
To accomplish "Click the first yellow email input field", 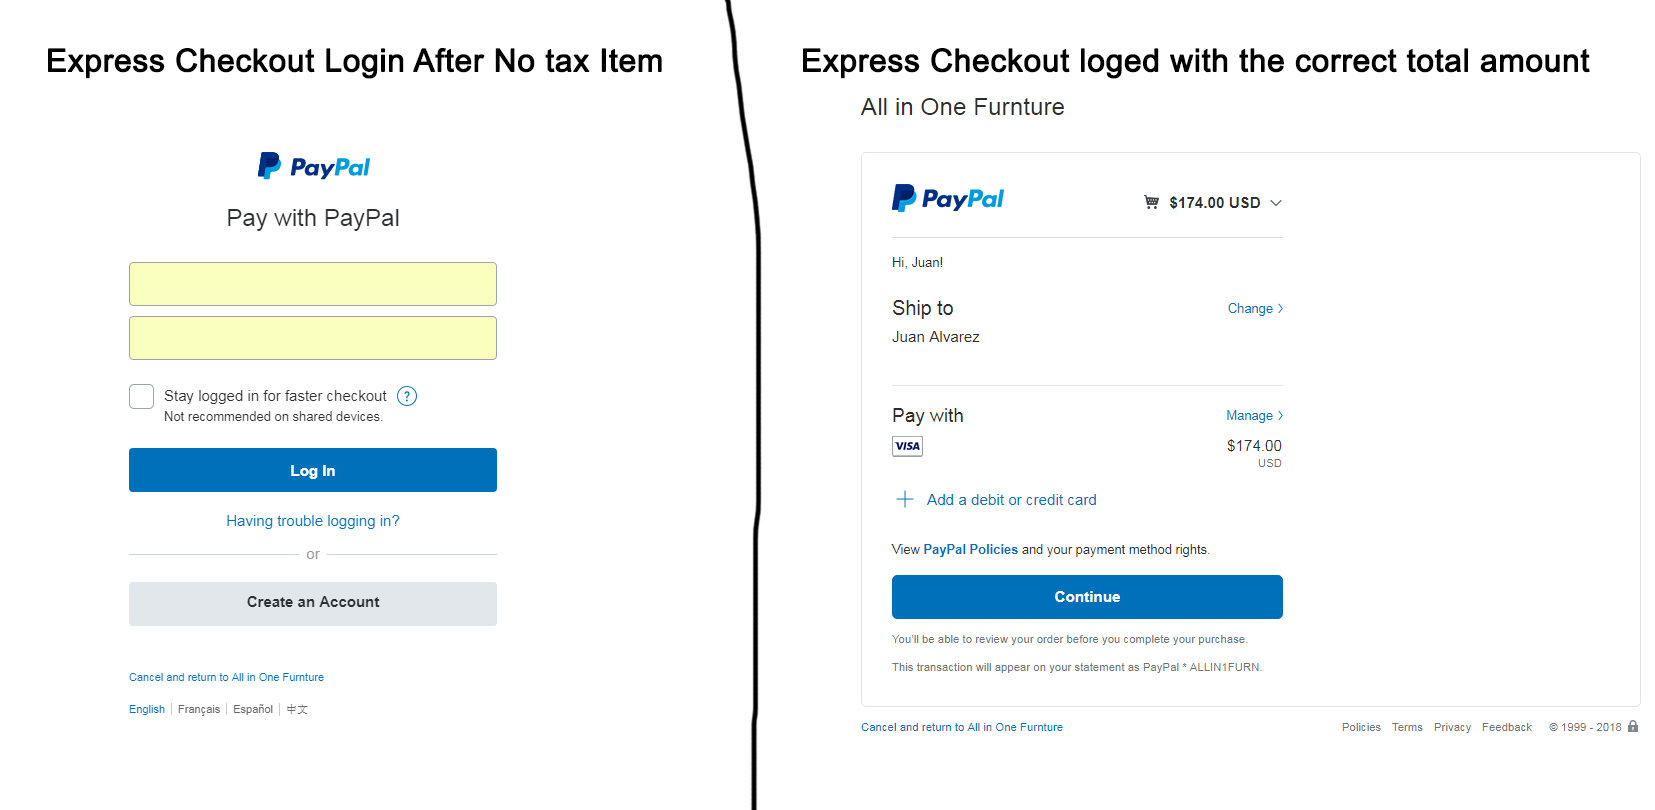I will (x=313, y=284).
